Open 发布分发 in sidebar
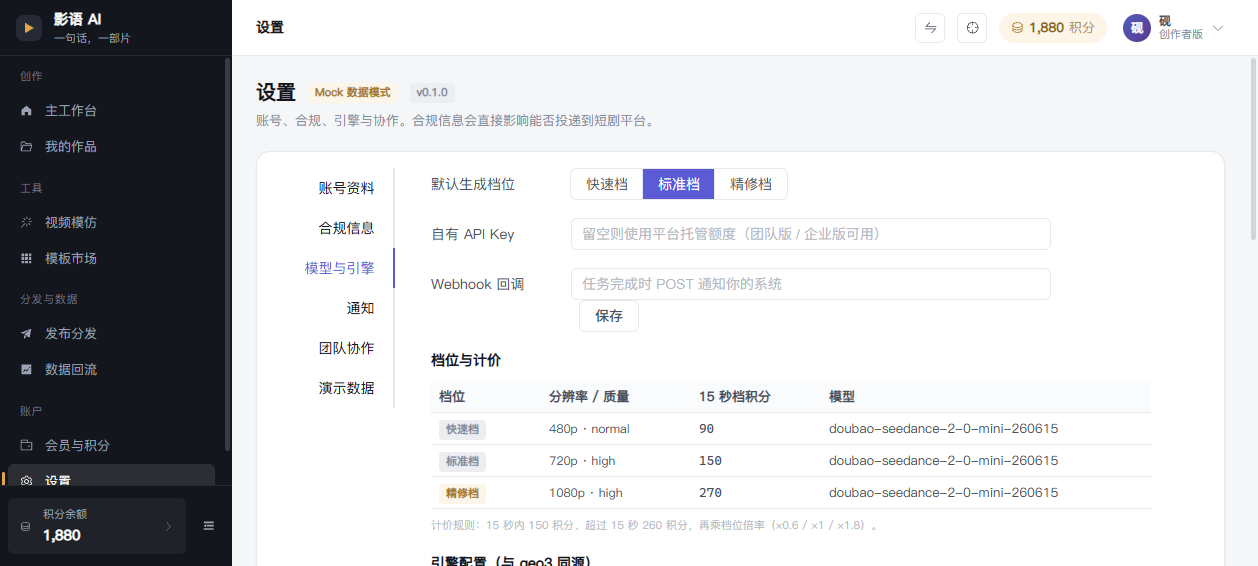This screenshot has height=566, width=1258. [111, 333]
